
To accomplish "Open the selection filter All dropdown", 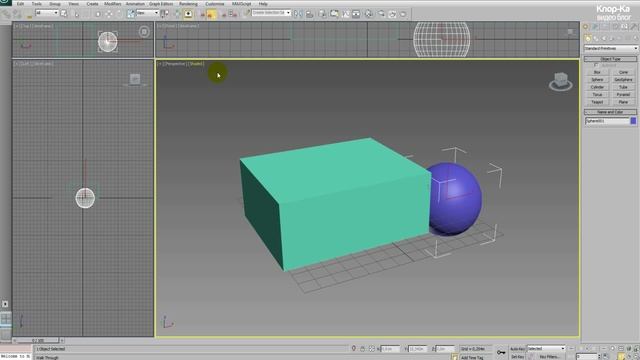I will 47,13.
